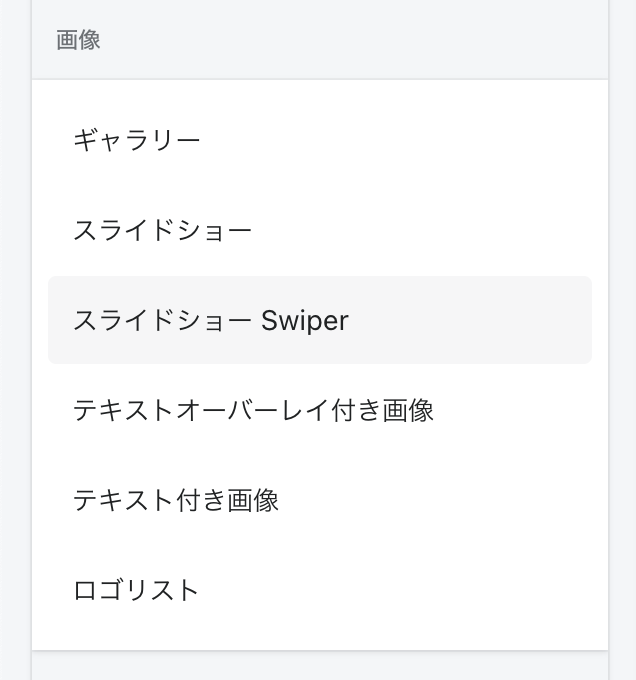Select the second entry in the 画像 list
Screen dimensions: 636x680
[x=162, y=231]
